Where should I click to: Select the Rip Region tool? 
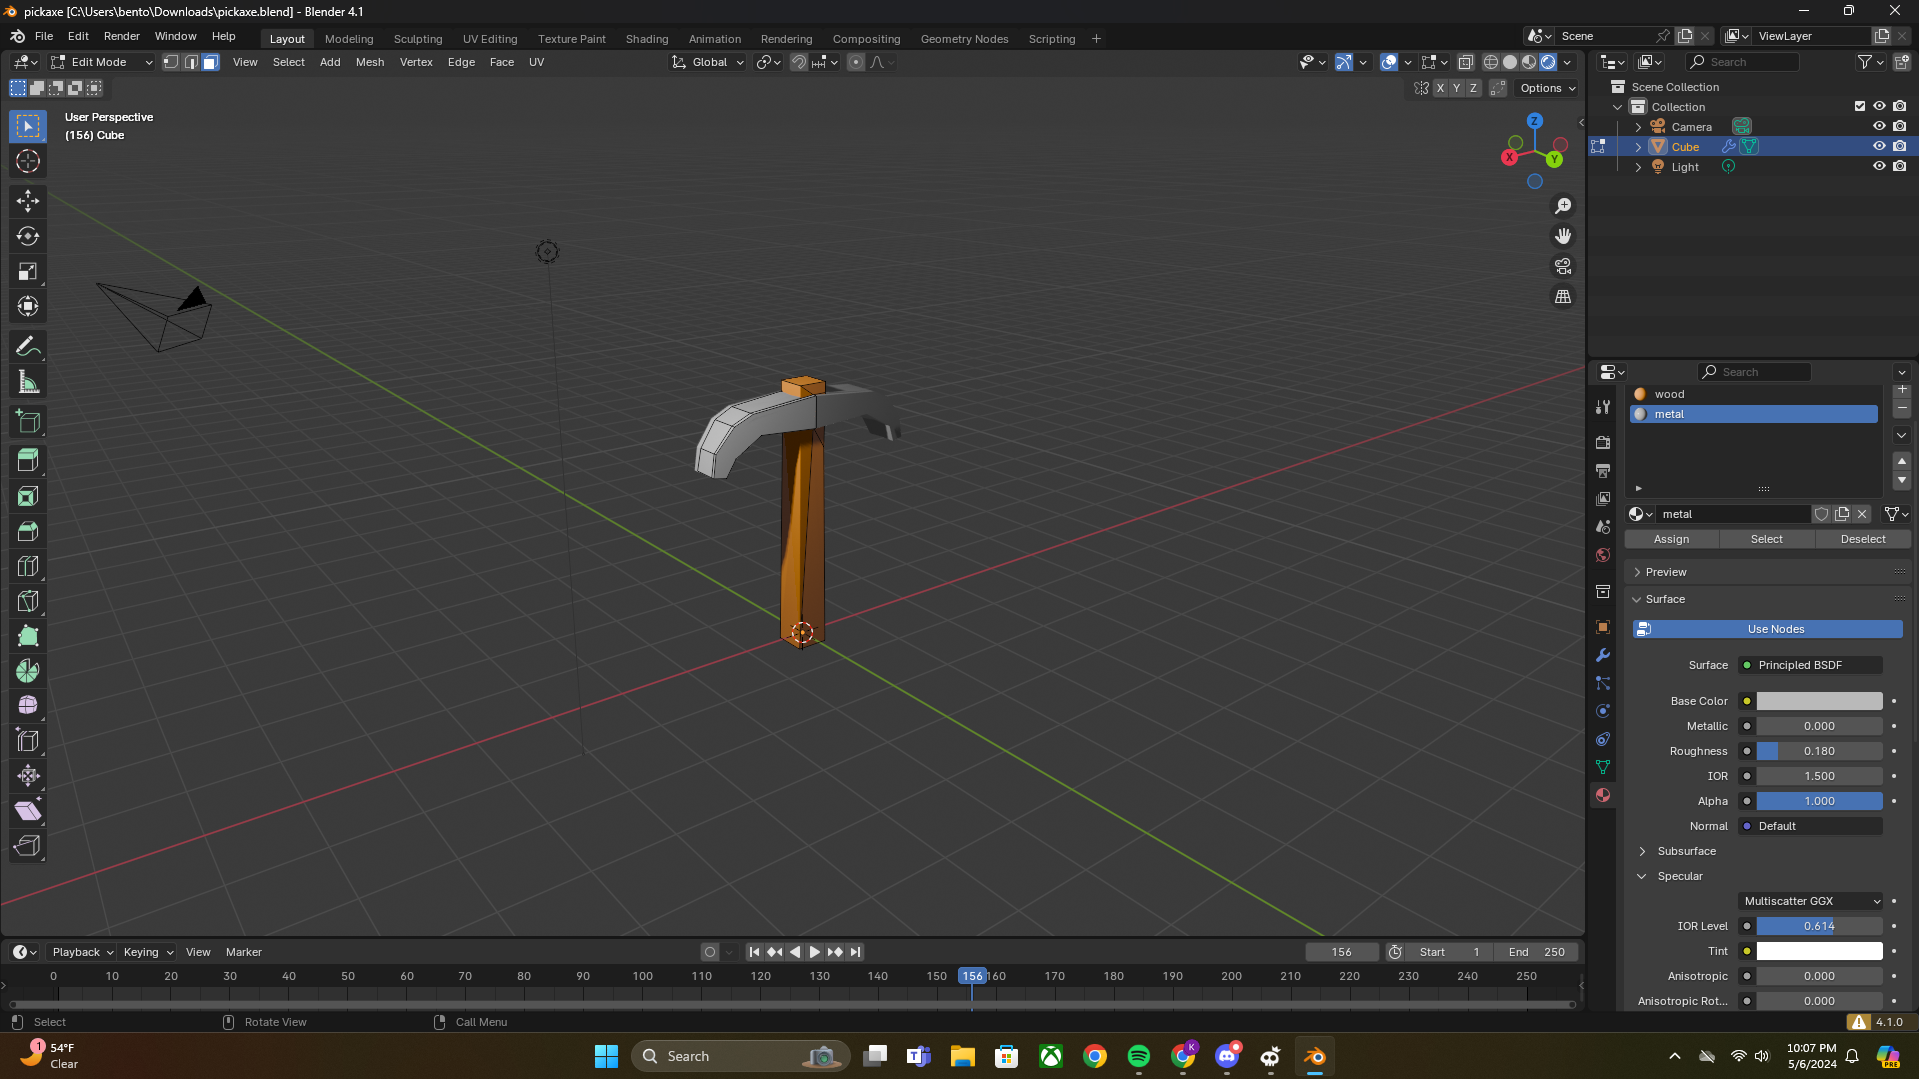28,846
